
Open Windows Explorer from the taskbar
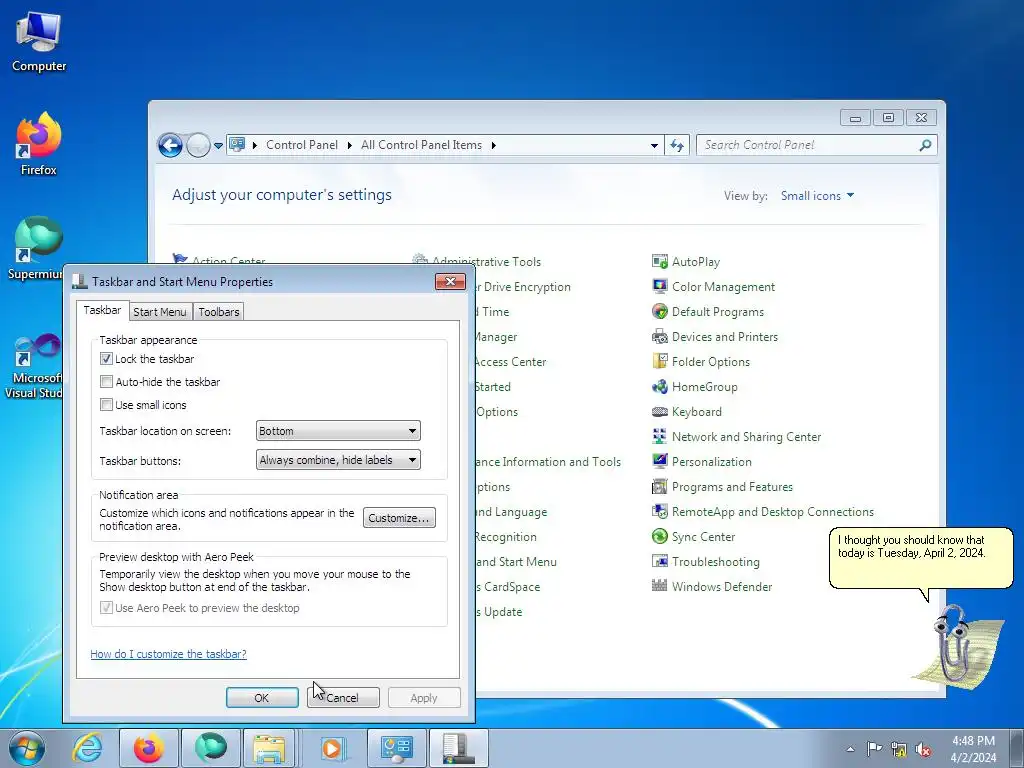tap(269, 748)
